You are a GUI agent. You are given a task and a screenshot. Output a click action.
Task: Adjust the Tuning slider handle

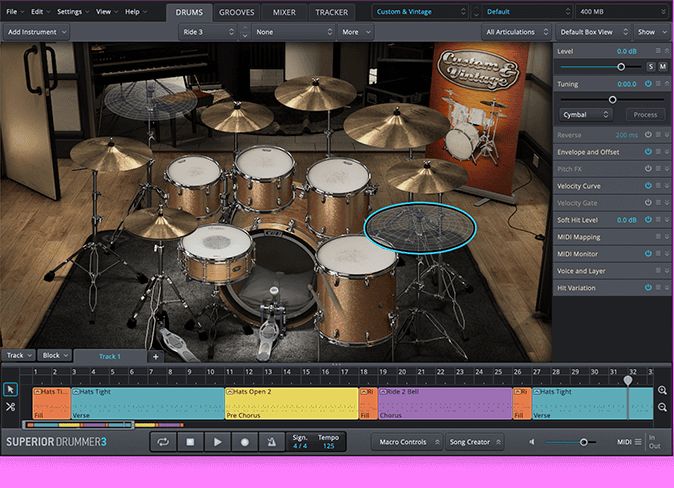(x=613, y=100)
